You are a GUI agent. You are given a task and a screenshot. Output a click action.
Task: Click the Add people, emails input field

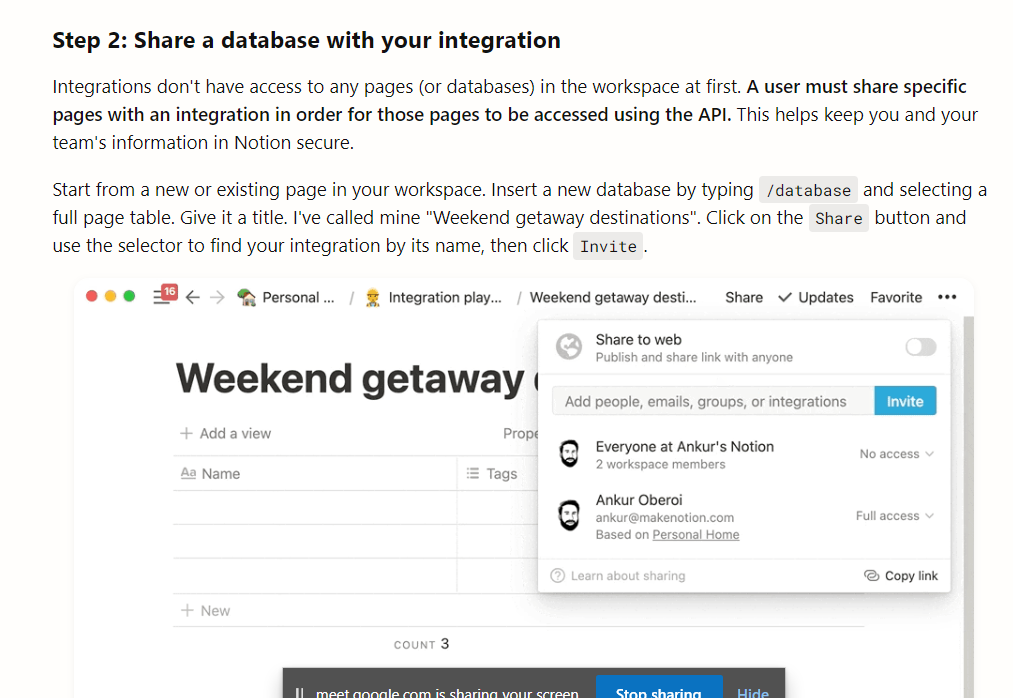coord(713,401)
